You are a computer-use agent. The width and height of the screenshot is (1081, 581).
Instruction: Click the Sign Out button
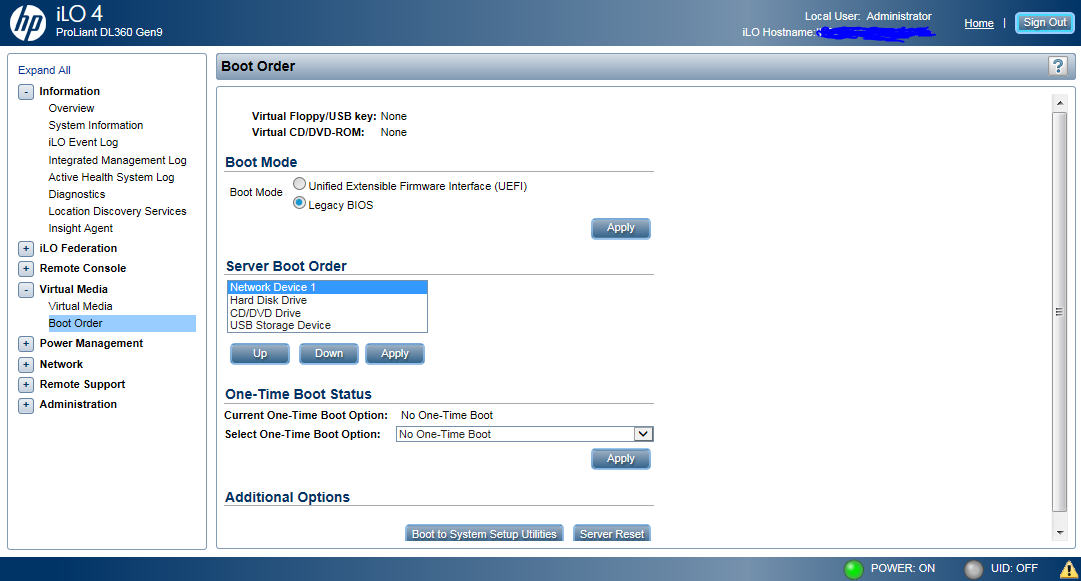(x=1044, y=23)
